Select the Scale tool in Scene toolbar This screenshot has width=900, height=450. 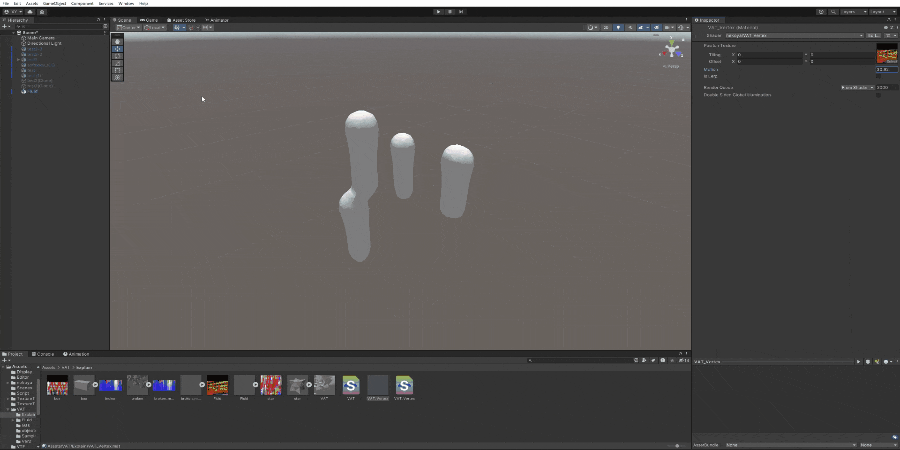(x=117, y=63)
